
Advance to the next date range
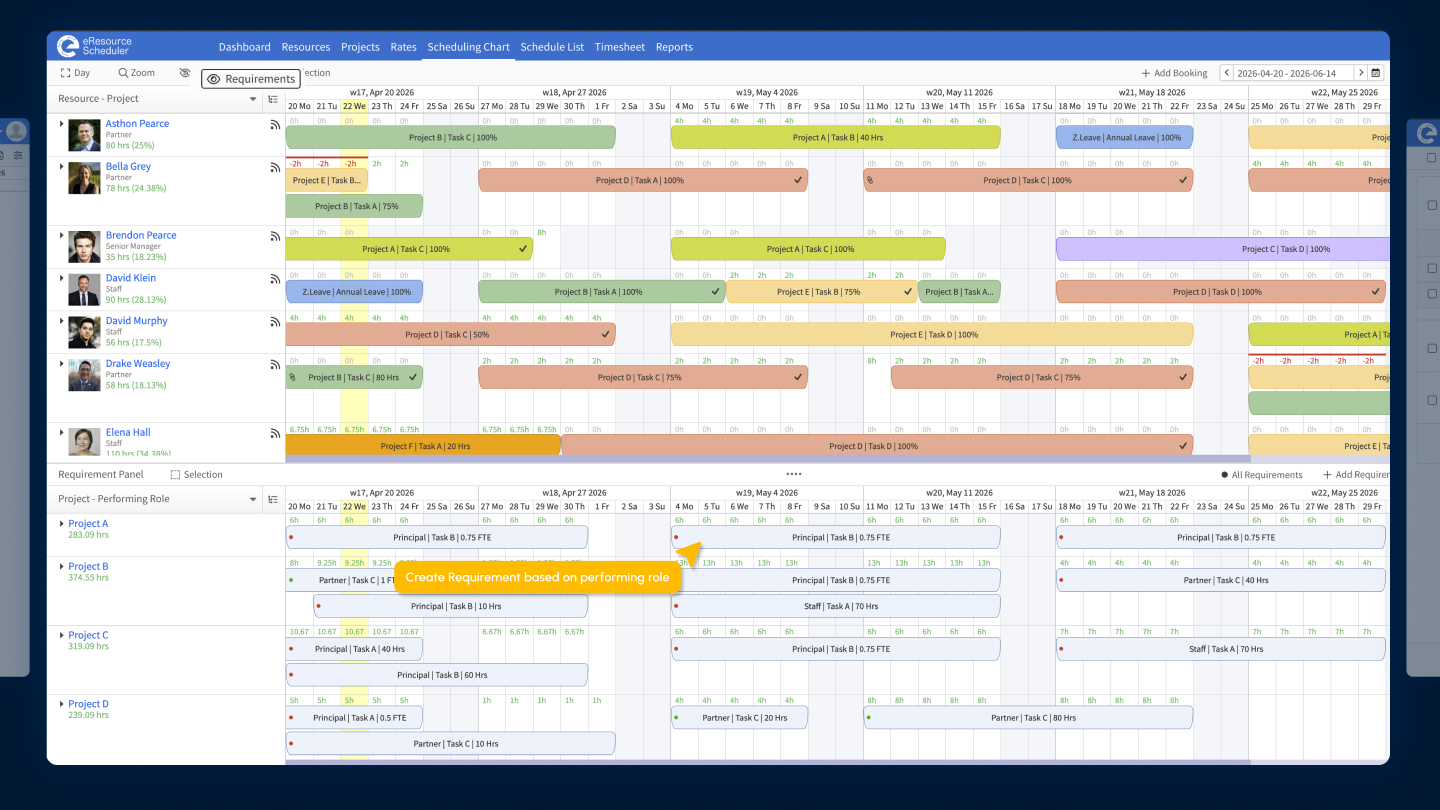(x=1360, y=73)
